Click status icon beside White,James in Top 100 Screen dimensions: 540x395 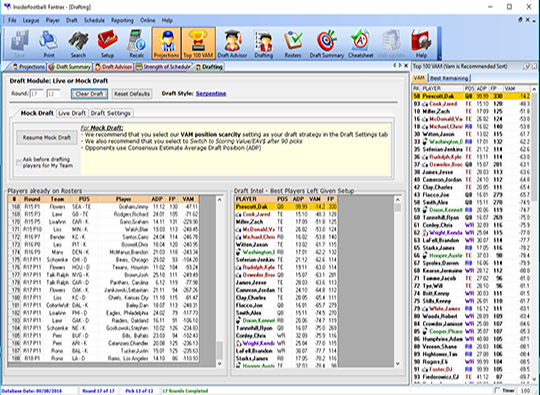click(x=425, y=309)
